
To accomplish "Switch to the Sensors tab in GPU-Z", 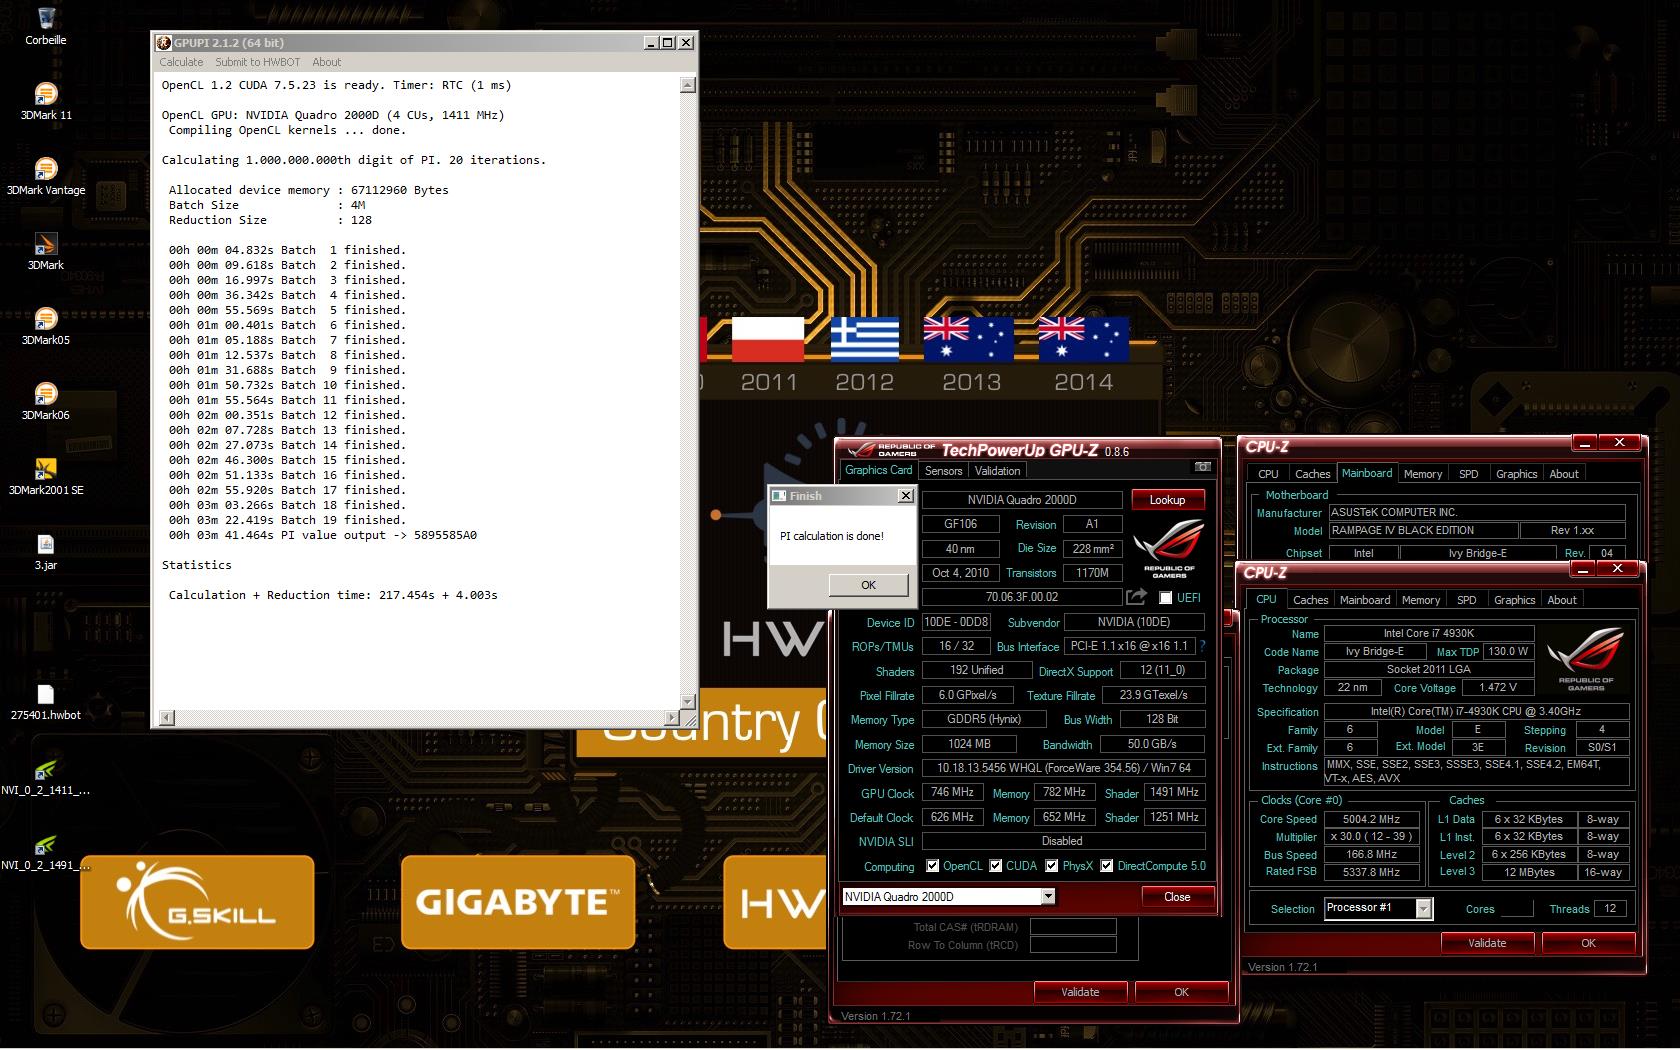I will click(943, 471).
